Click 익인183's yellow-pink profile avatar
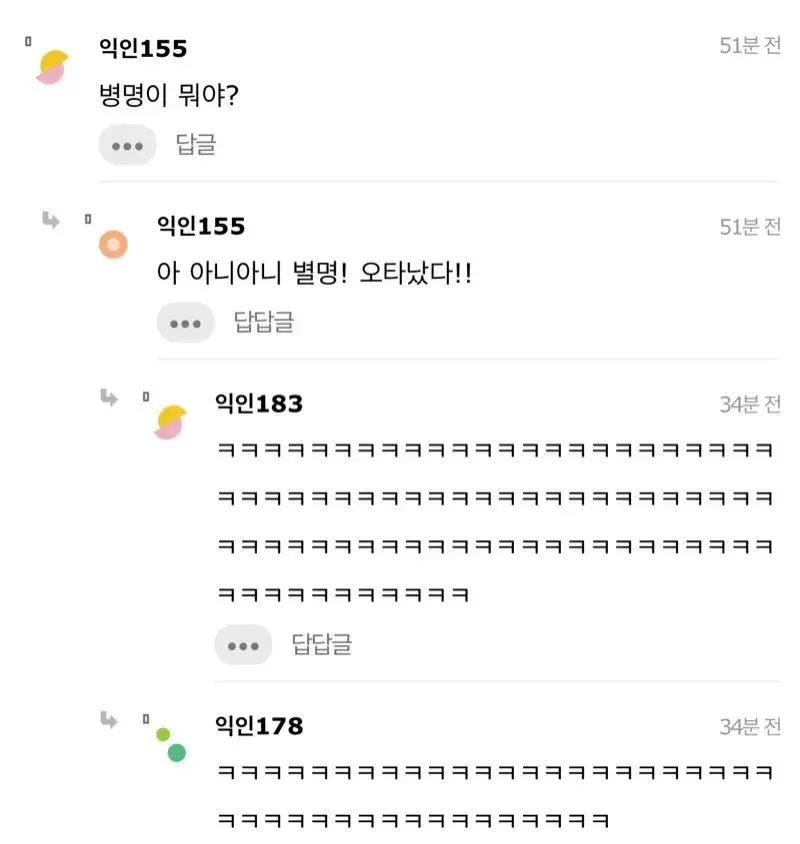 171,422
